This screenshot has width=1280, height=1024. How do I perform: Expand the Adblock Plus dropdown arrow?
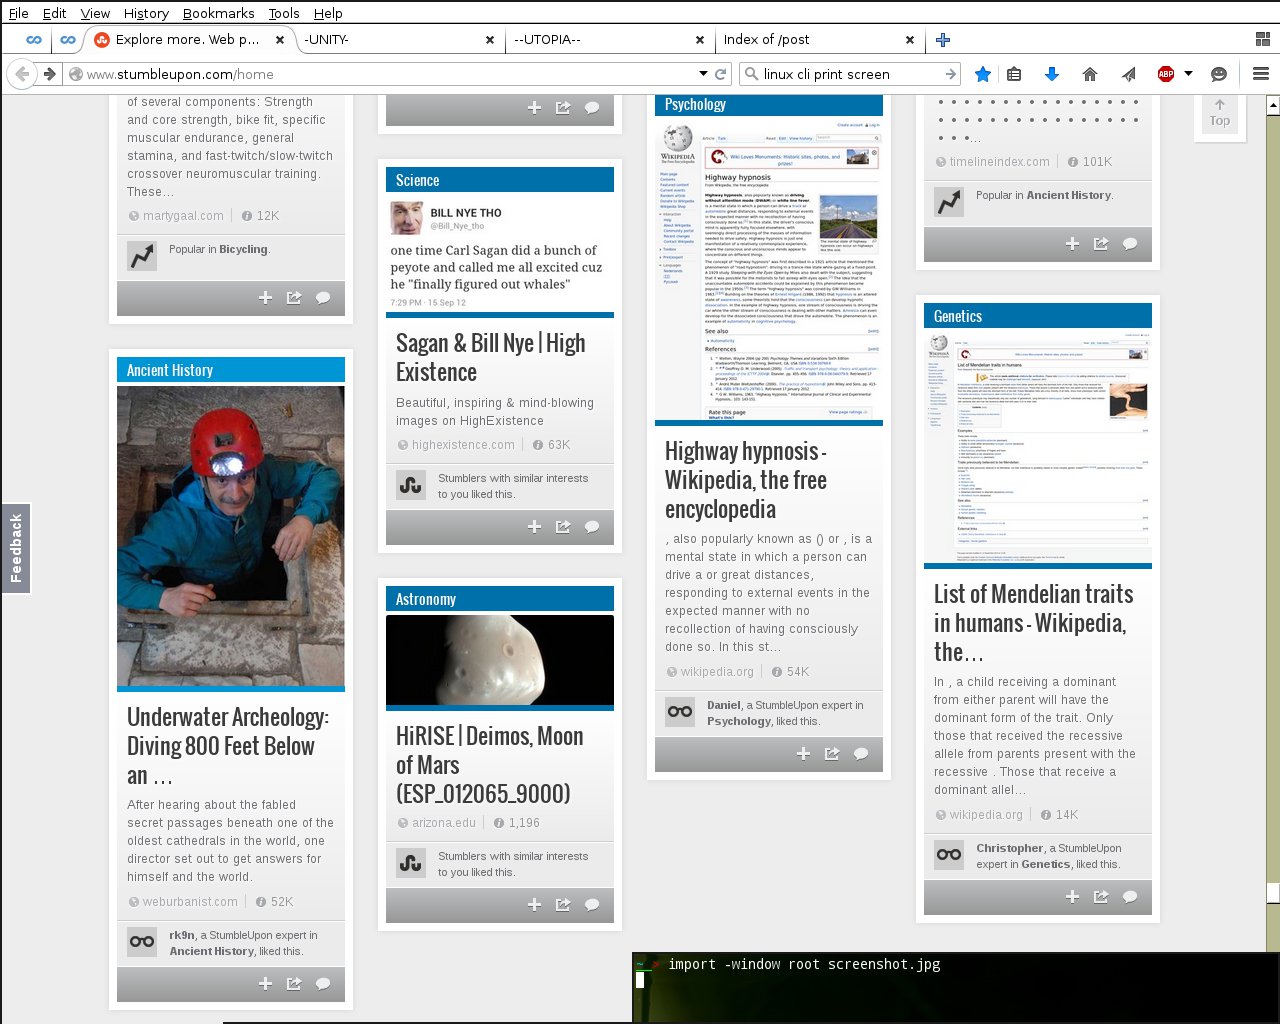click(x=1188, y=74)
